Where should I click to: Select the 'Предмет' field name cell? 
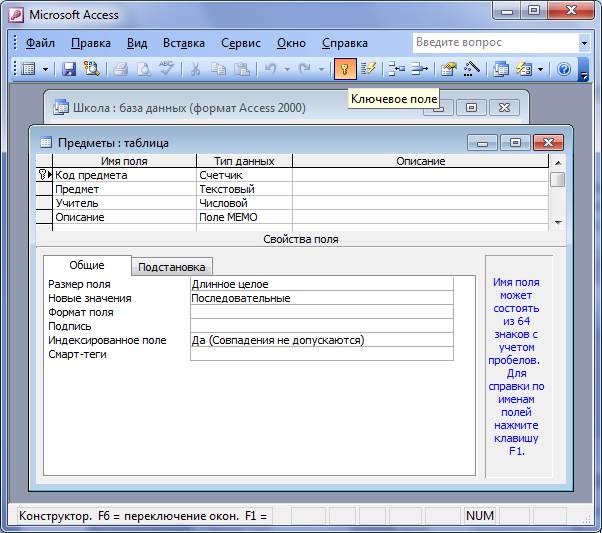click(124, 189)
